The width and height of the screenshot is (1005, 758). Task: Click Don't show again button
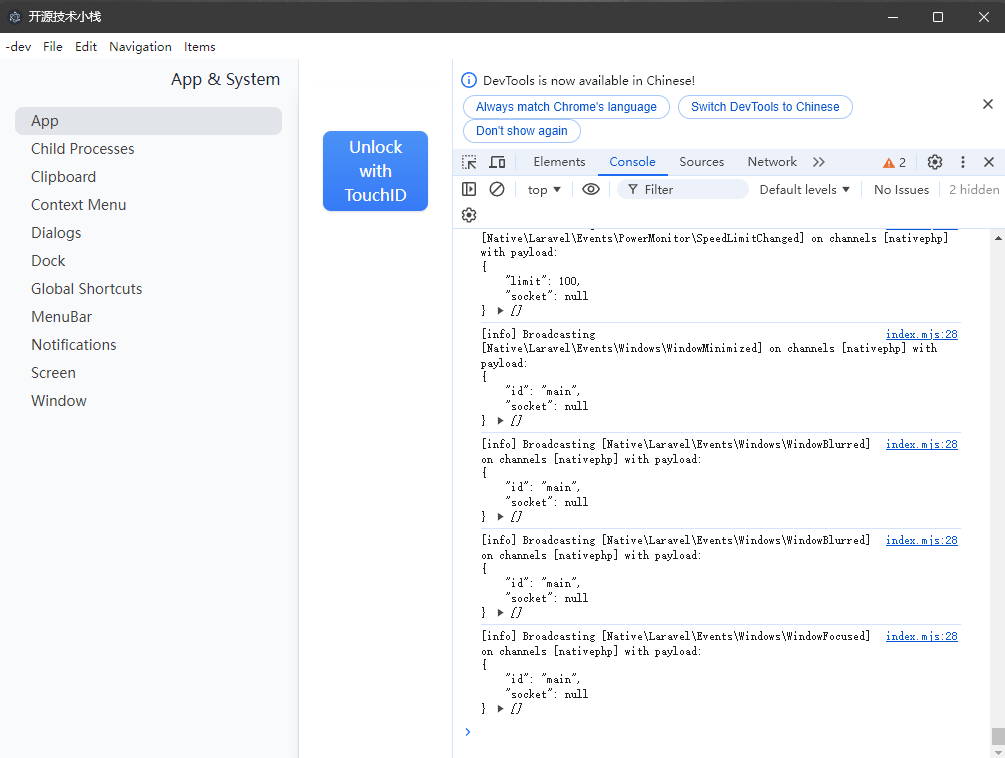[522, 131]
